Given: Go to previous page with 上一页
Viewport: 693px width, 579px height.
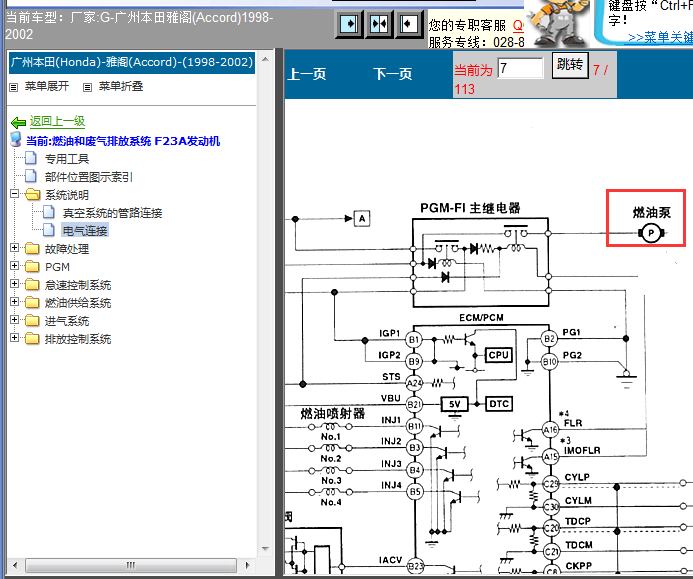Looking at the screenshot, I should pyautogui.click(x=307, y=74).
